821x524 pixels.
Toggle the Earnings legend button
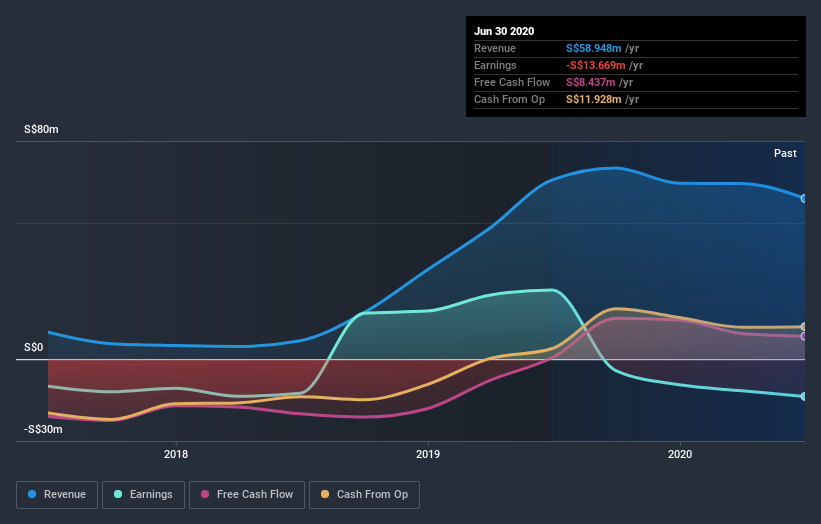[x=143, y=495]
